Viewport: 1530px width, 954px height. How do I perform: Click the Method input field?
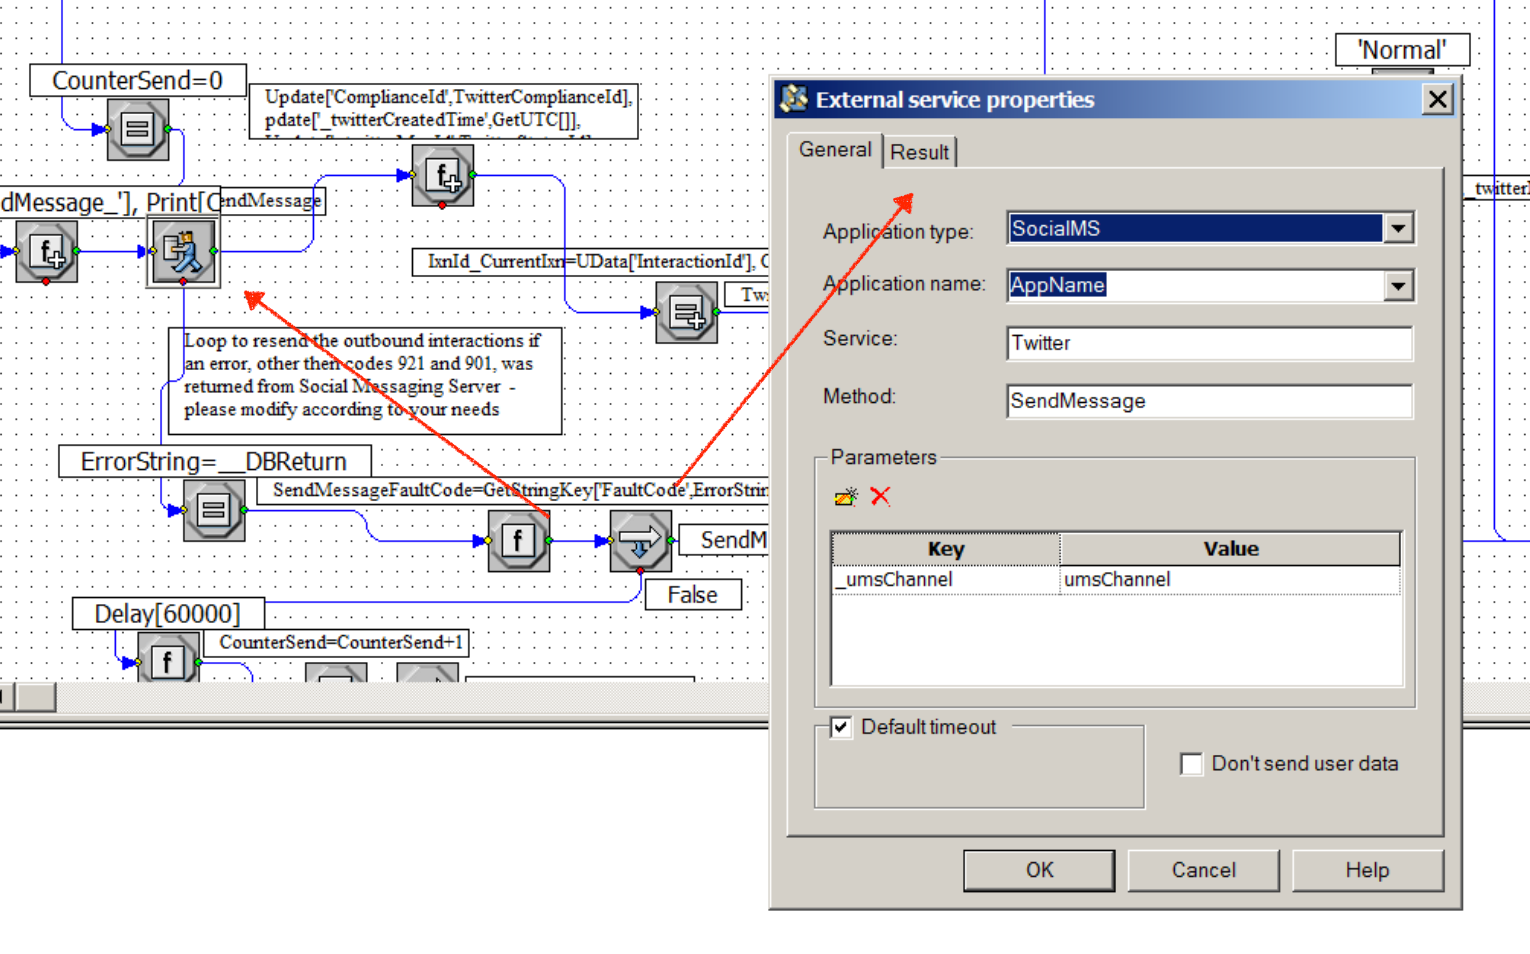(x=1208, y=401)
